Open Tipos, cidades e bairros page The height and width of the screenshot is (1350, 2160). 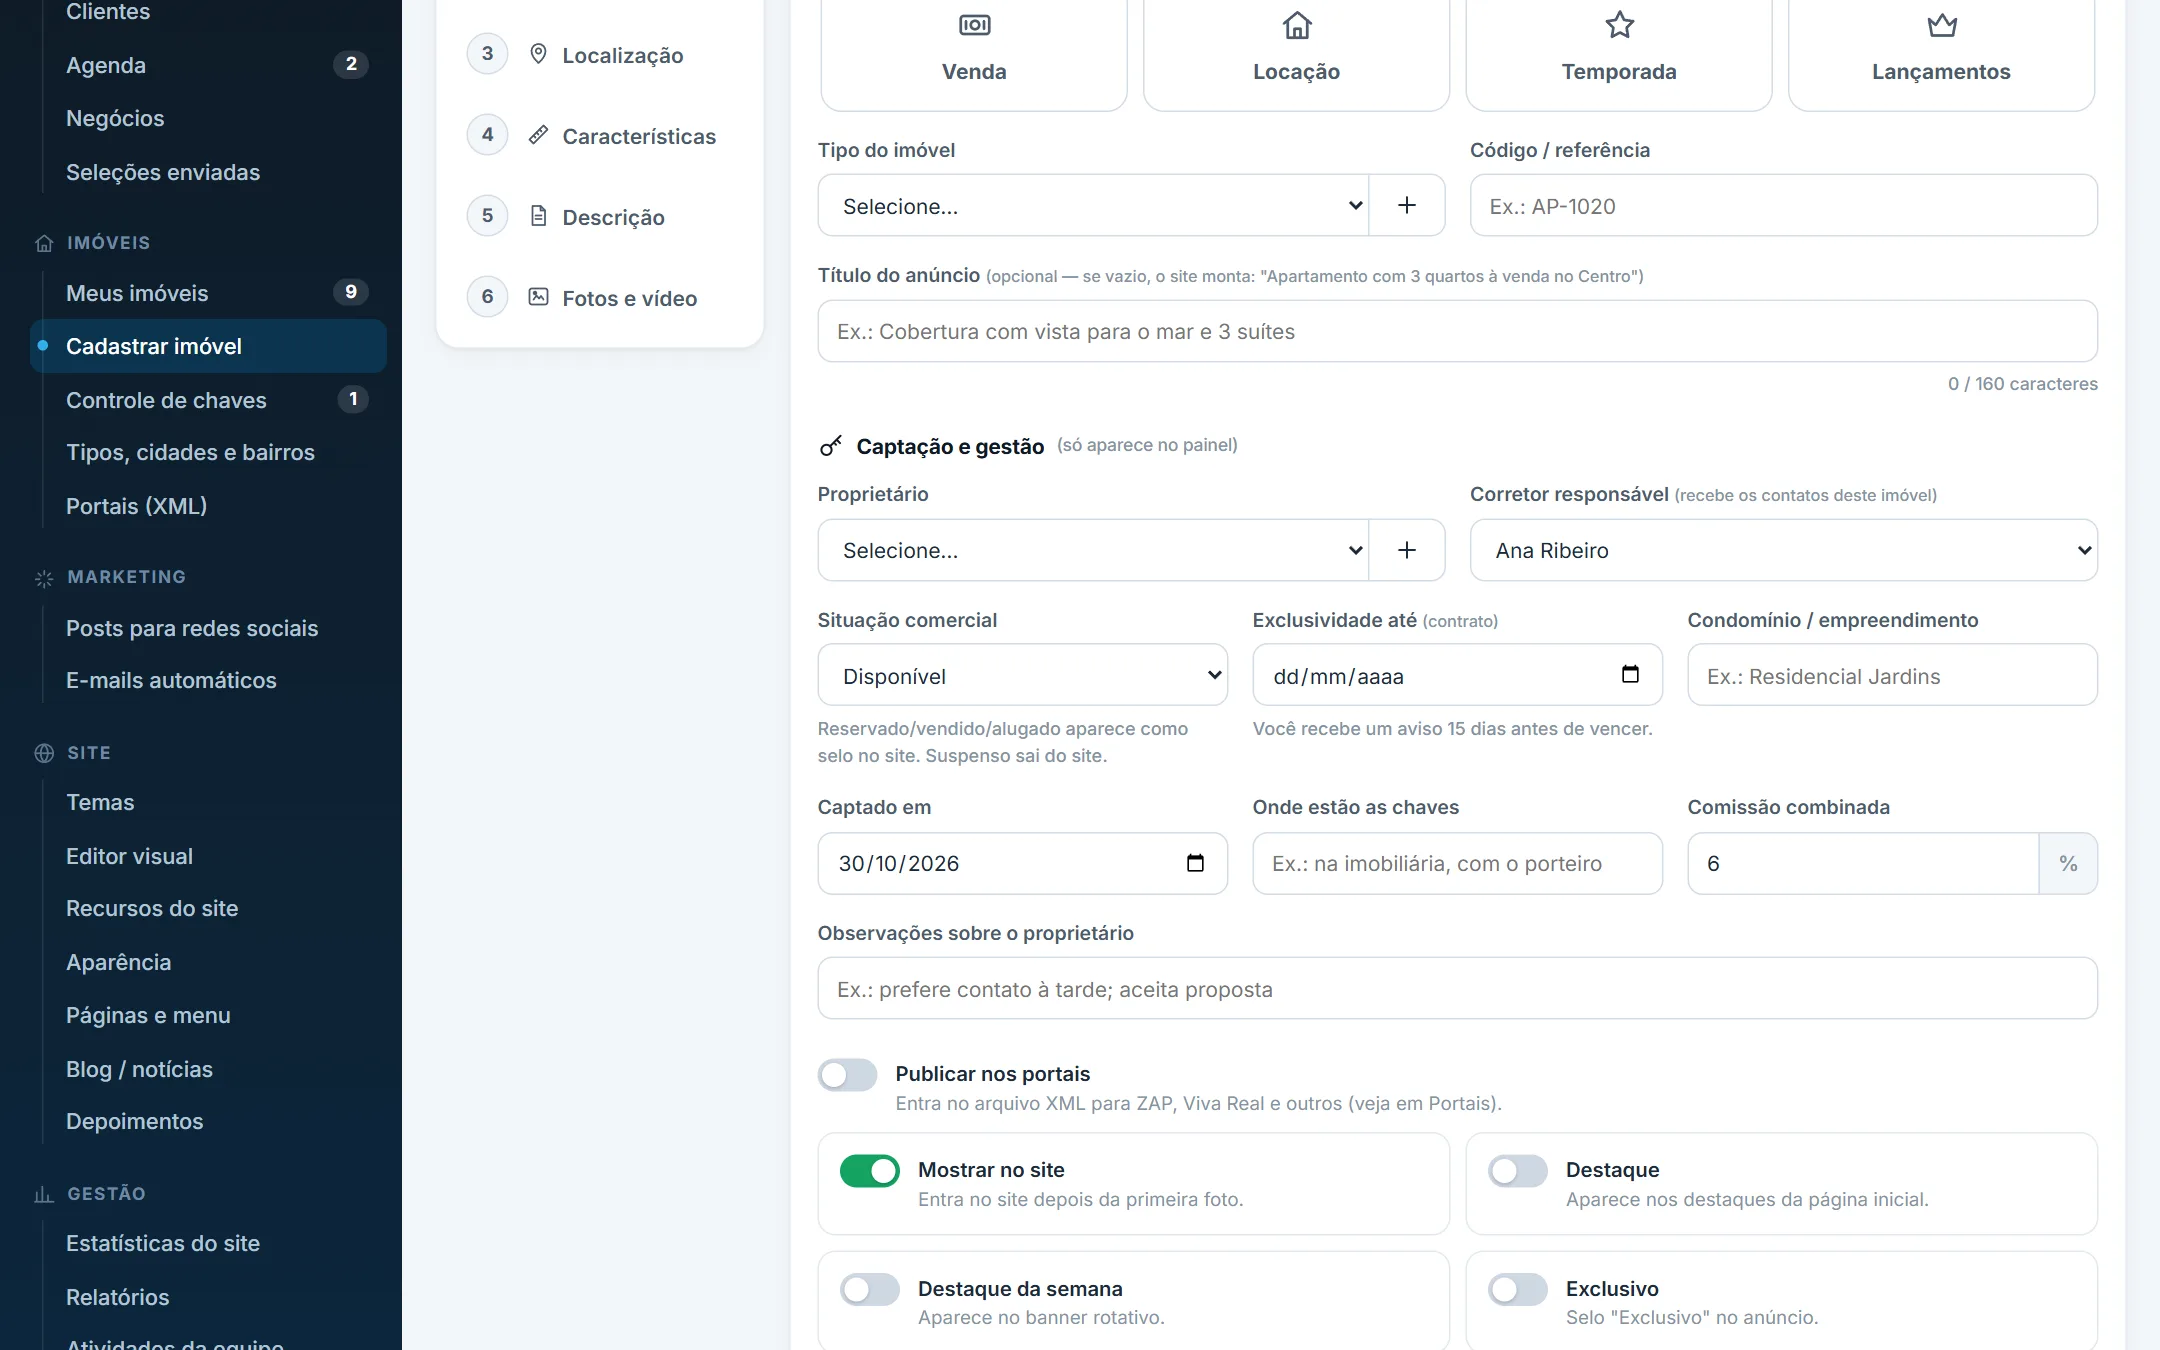[x=208, y=452]
